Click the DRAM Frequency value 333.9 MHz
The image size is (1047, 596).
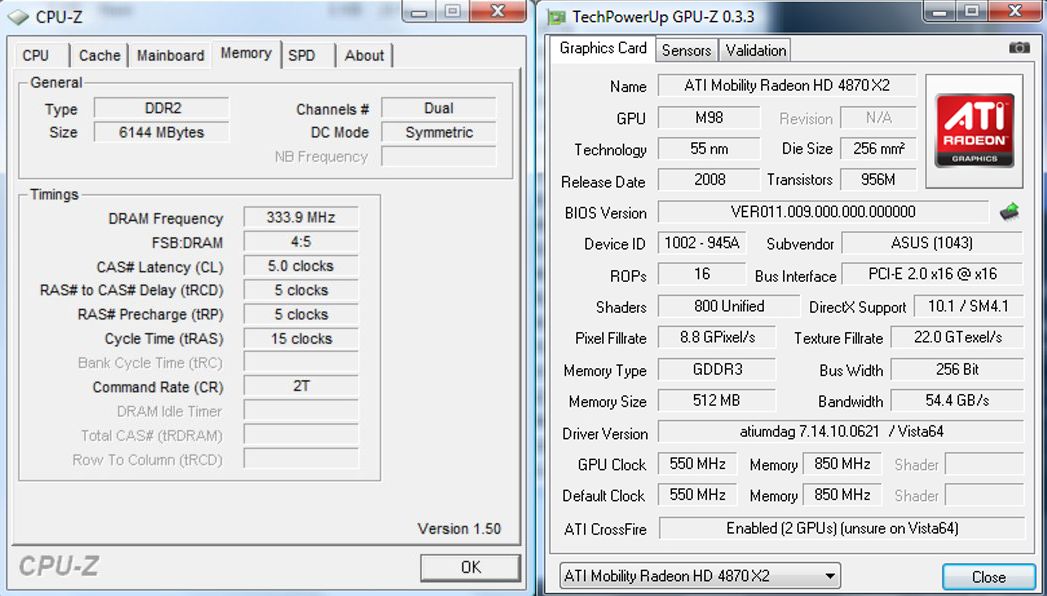tap(301, 218)
